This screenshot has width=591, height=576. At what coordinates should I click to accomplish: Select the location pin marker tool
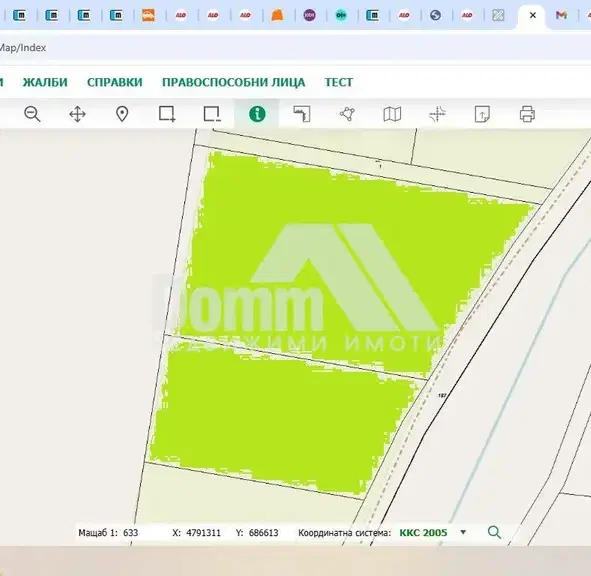point(122,114)
